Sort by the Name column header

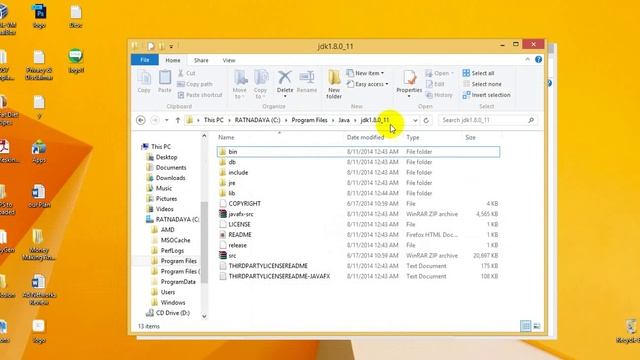[226, 138]
